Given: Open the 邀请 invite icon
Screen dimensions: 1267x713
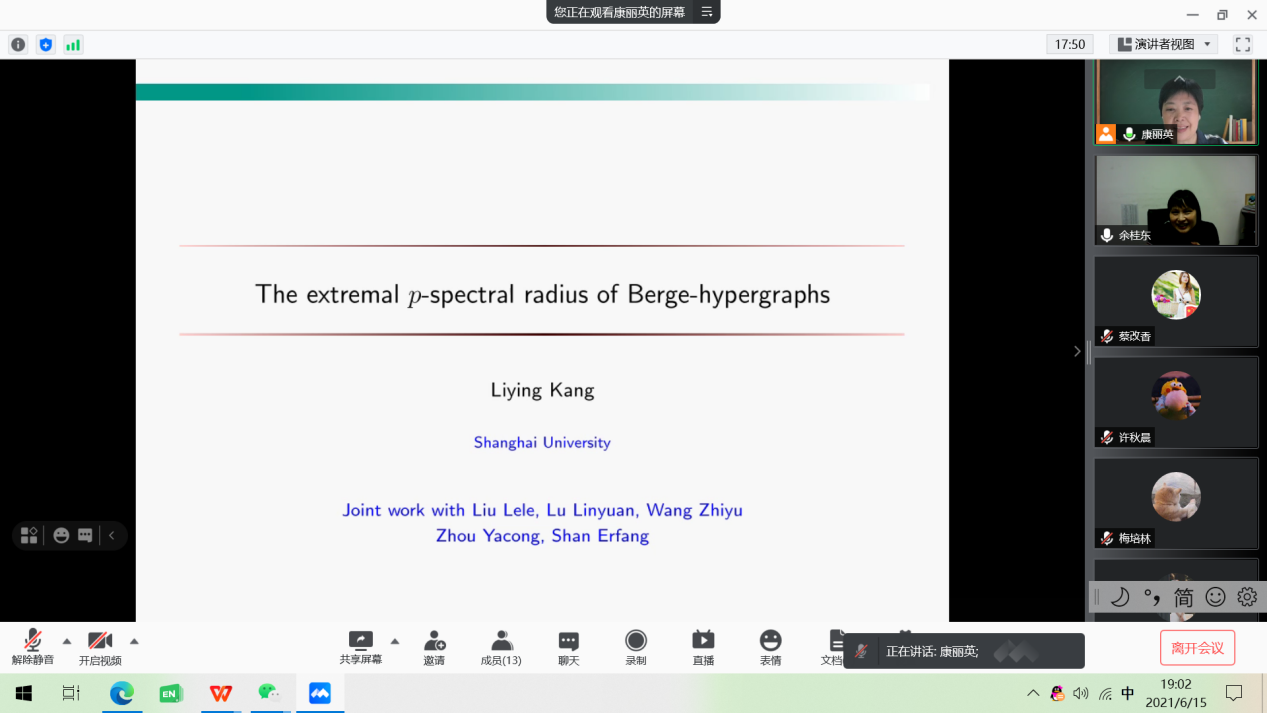Looking at the screenshot, I should (434, 646).
